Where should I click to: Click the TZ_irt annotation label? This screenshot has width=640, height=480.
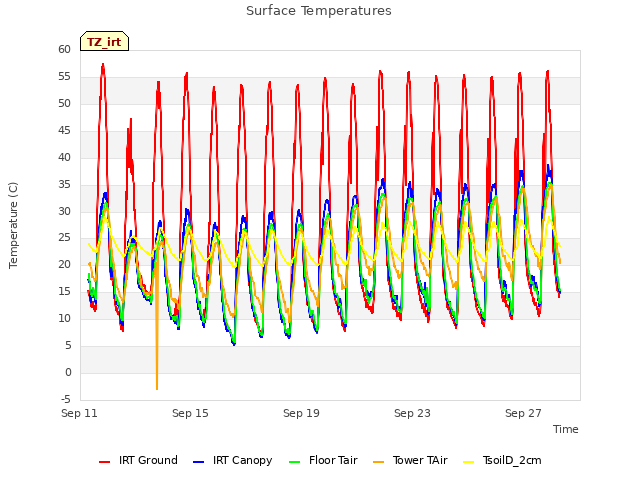[104, 41]
